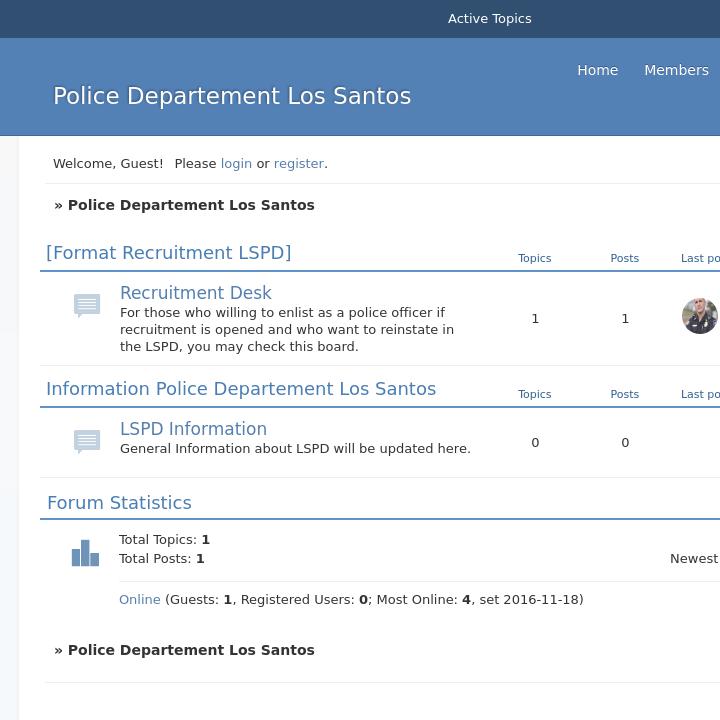
Task: Open the Recruitment Desk board
Action: [196, 293]
